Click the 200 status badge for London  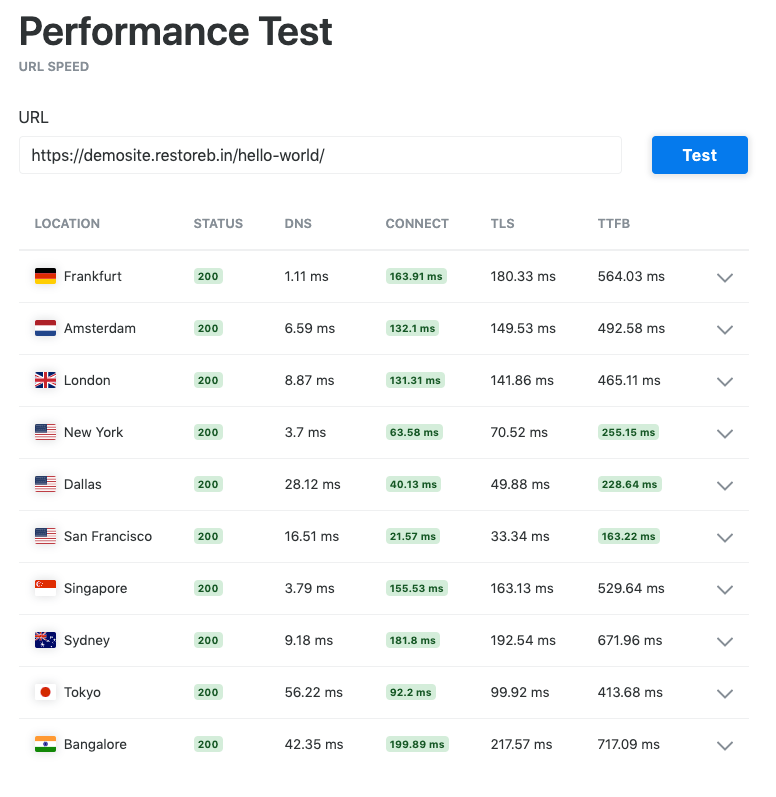[208, 380]
